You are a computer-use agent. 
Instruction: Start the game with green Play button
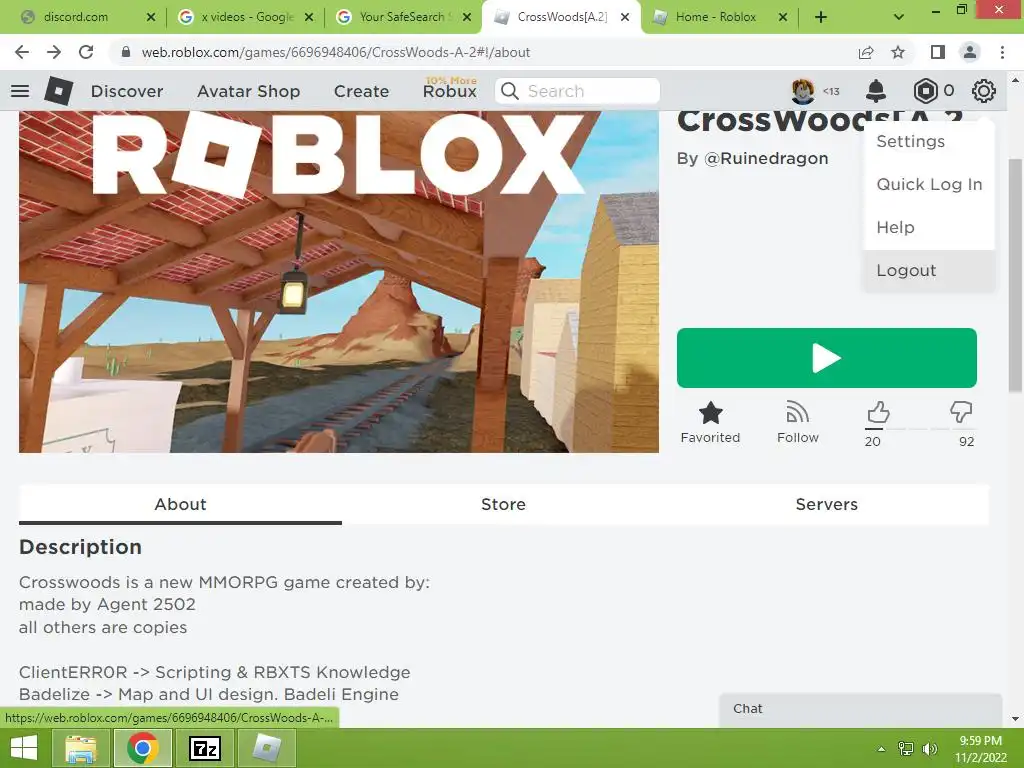[x=827, y=358]
